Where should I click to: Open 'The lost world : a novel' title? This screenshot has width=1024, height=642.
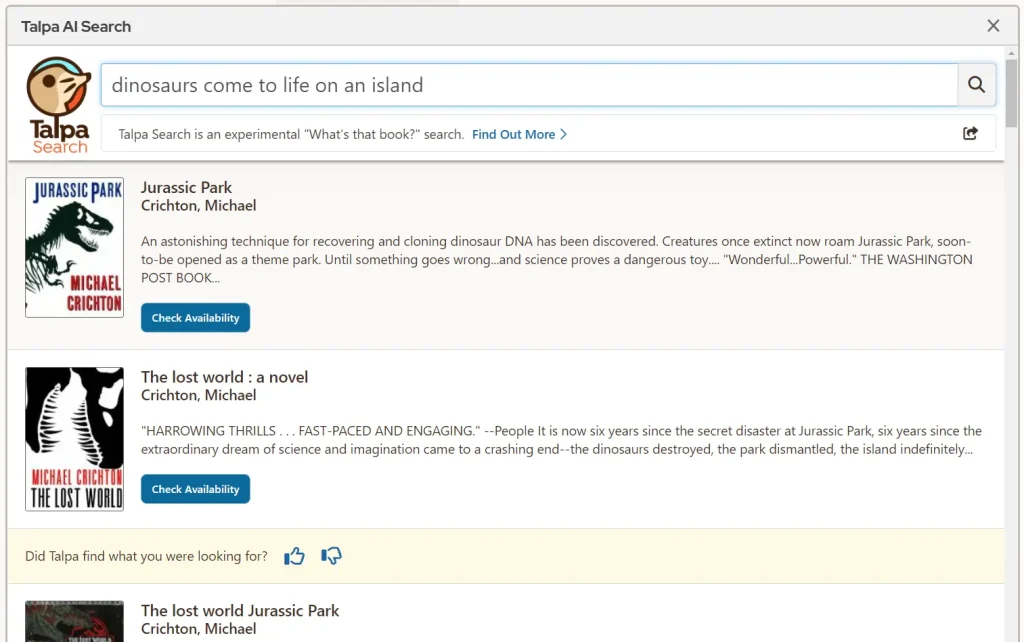[x=224, y=377]
